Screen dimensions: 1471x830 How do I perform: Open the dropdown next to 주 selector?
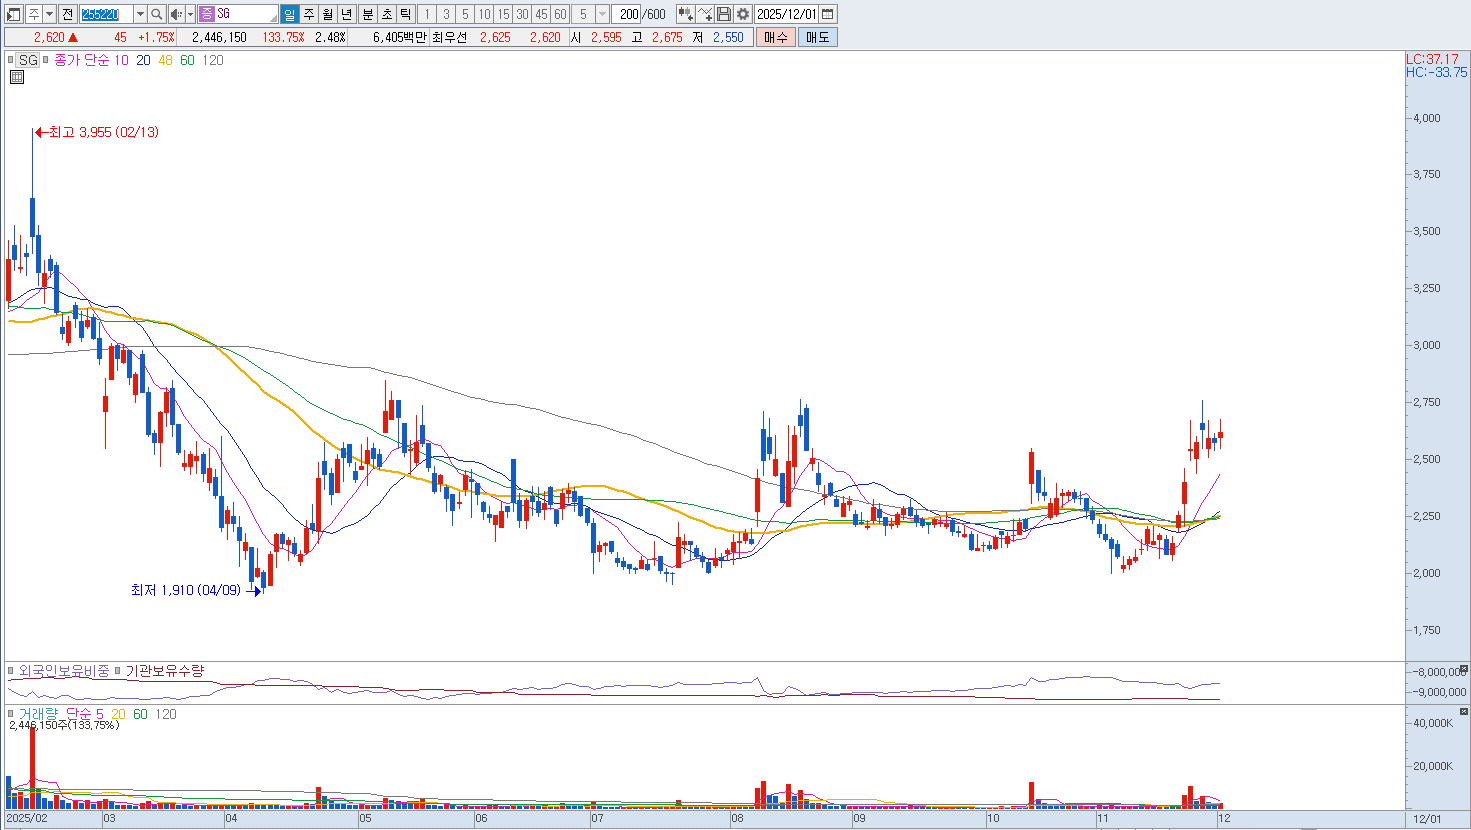tap(49, 14)
